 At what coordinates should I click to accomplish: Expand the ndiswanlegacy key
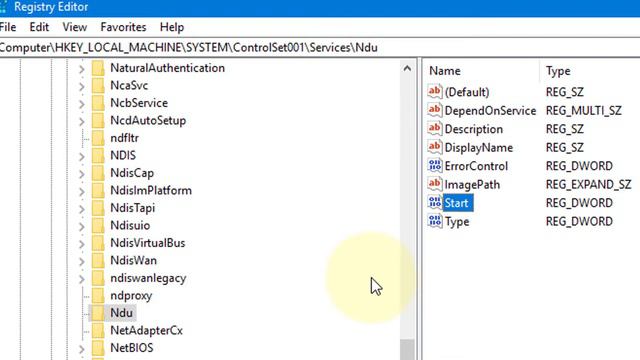(x=82, y=279)
